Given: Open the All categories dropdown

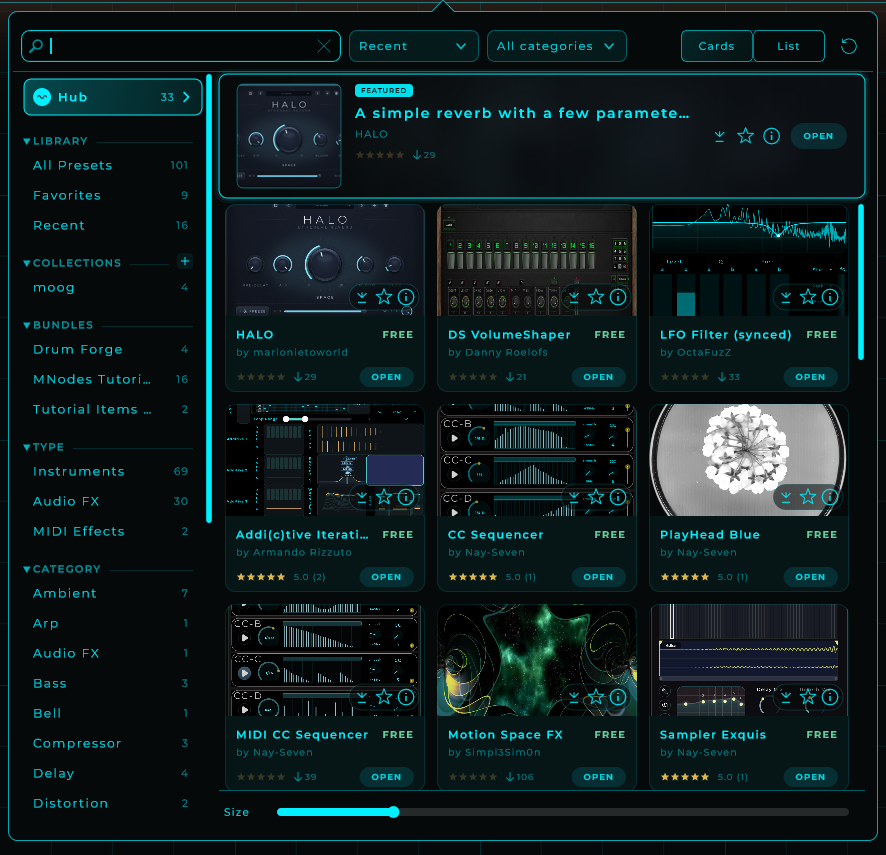Looking at the screenshot, I should point(557,46).
